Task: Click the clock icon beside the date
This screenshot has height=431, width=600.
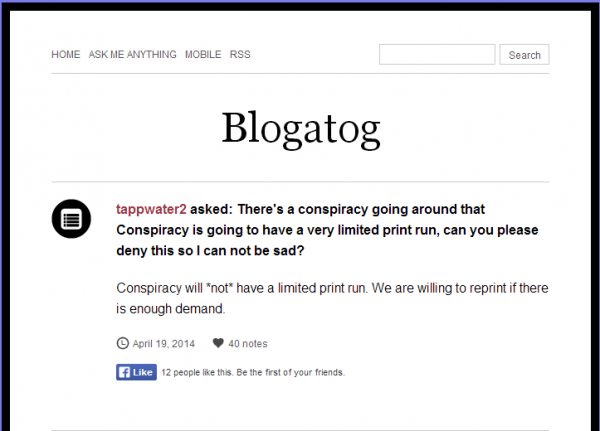Action: tap(122, 343)
